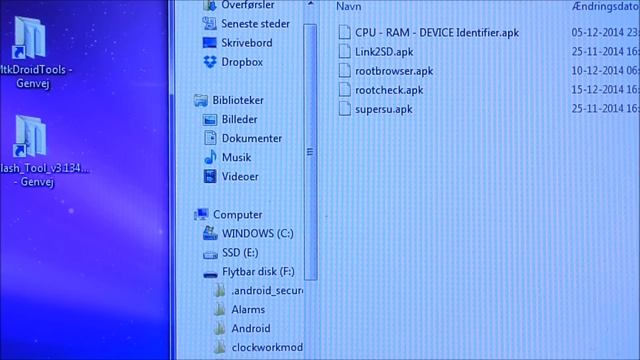Screen dimensions: 640x360
Task: Open the Videoer library label
Action: click(240, 177)
